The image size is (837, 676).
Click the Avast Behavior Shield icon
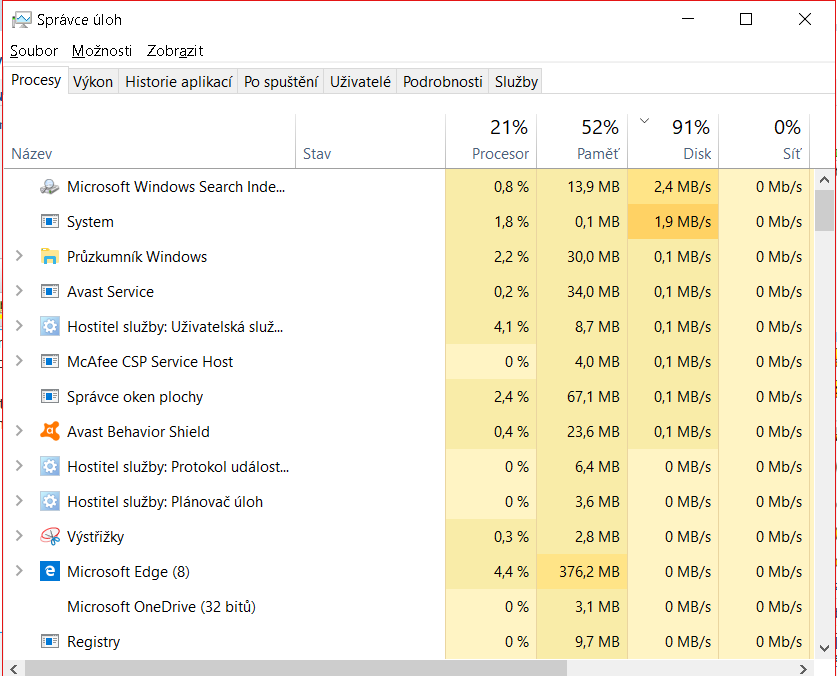[50, 432]
